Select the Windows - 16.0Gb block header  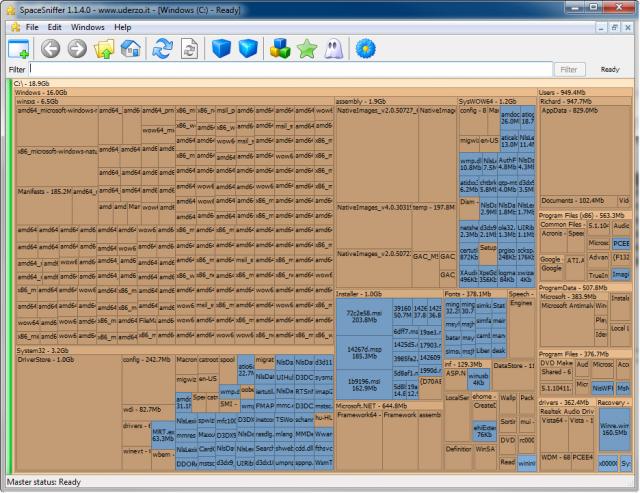[276, 93]
